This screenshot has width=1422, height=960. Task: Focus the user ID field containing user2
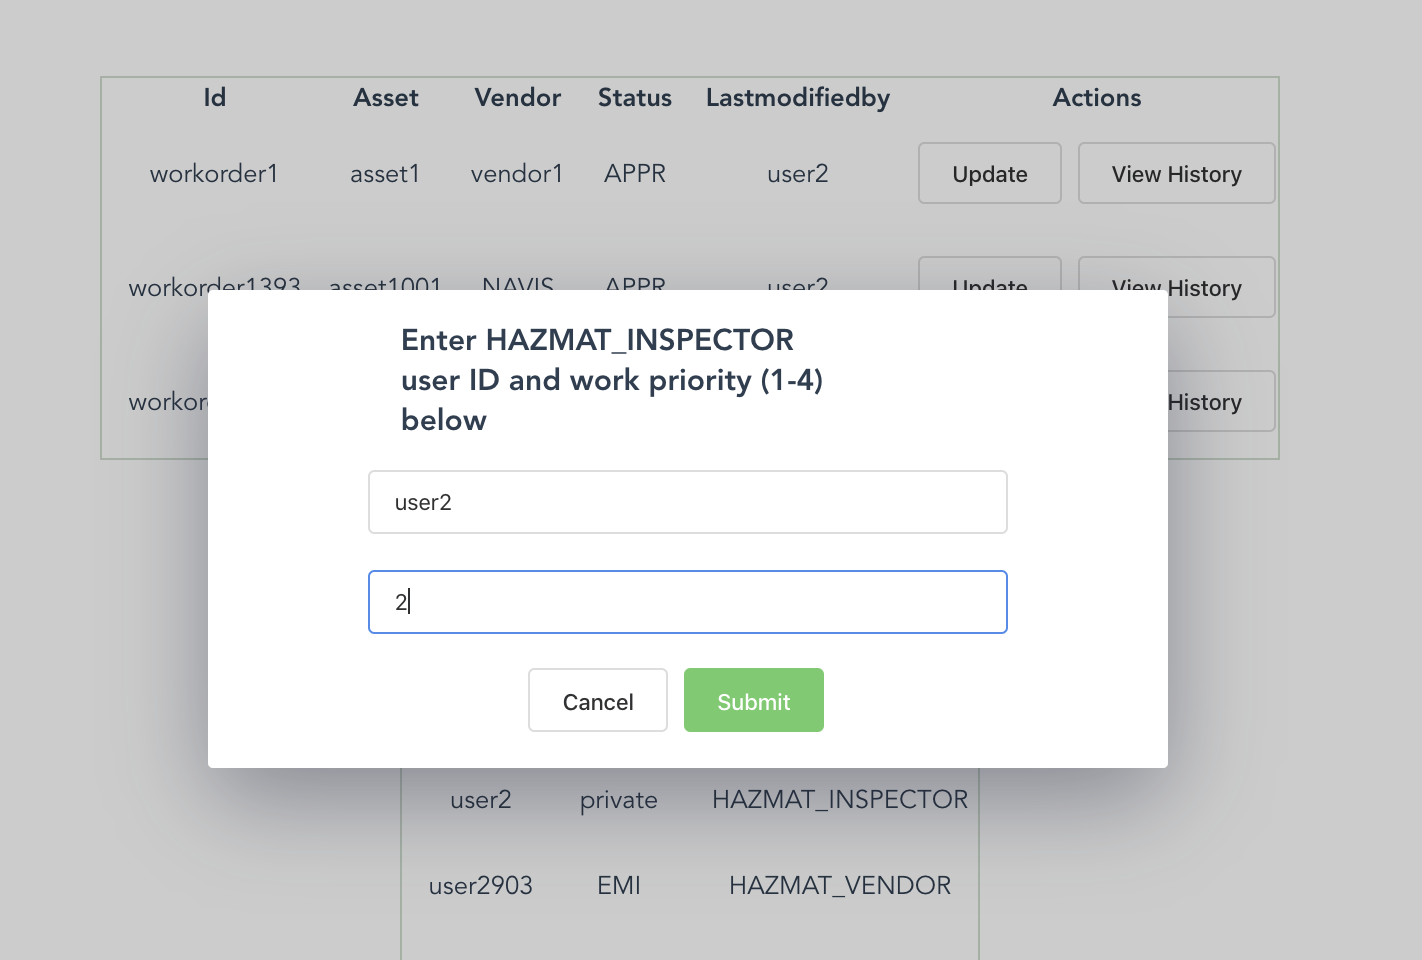(688, 502)
